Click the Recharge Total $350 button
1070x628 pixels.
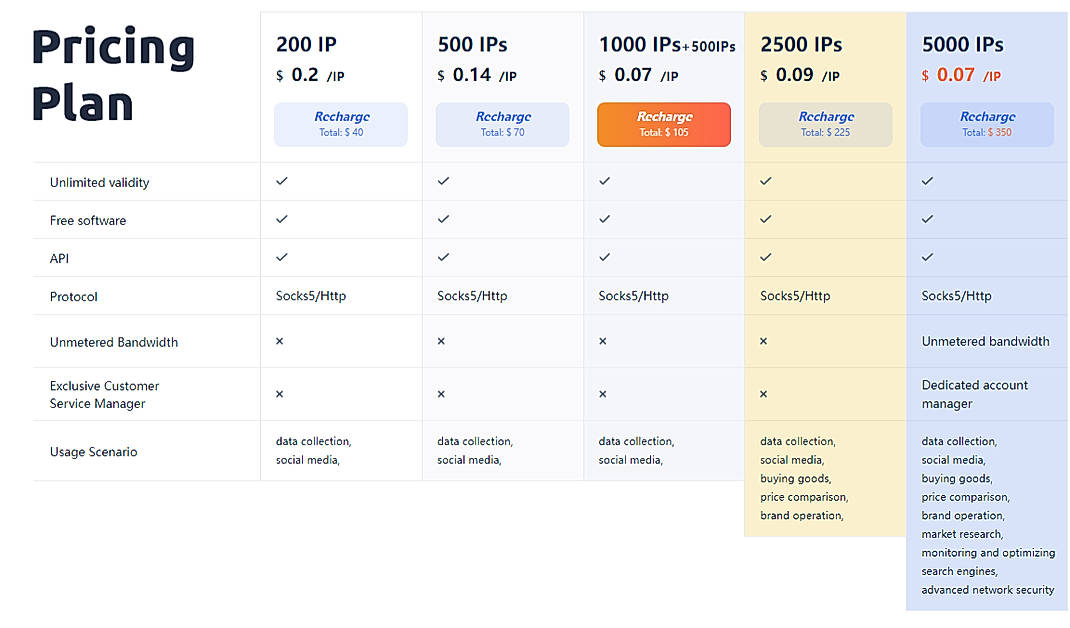click(987, 123)
